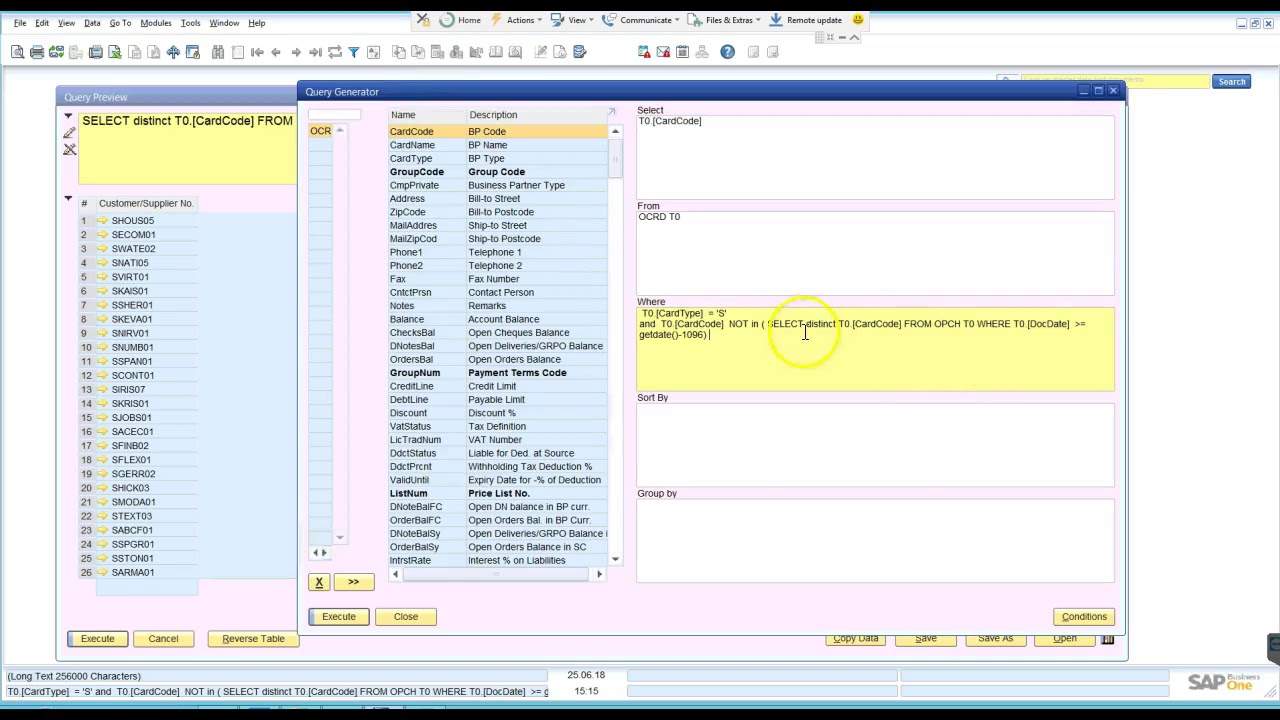This screenshot has height=720, width=1280.
Task: Click the Print toolbar icon
Action: (37, 52)
